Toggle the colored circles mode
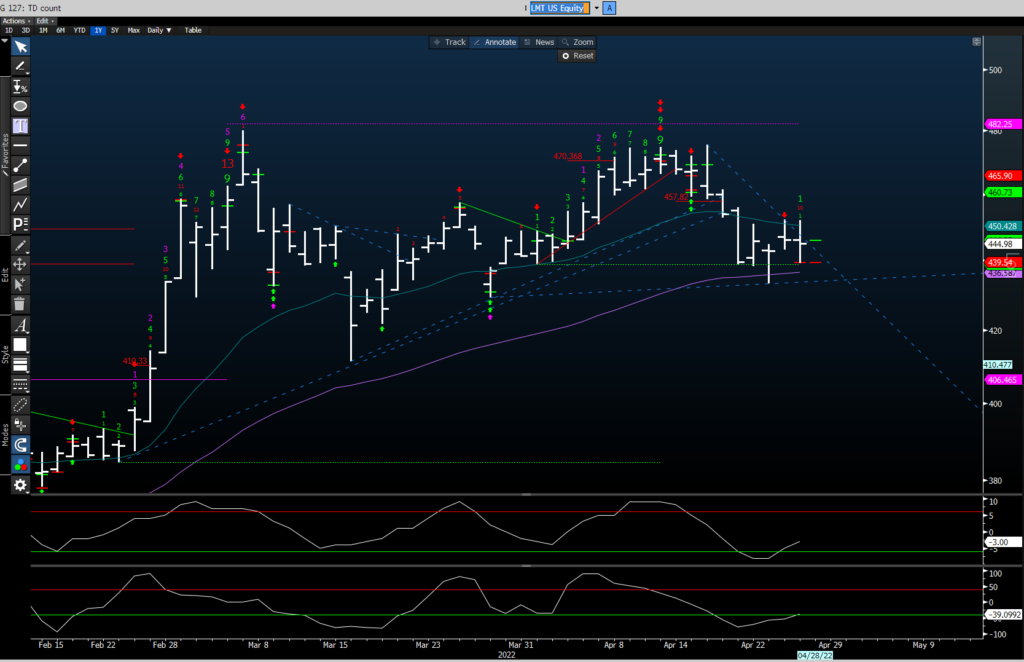This screenshot has height=662, width=1024. (20, 465)
